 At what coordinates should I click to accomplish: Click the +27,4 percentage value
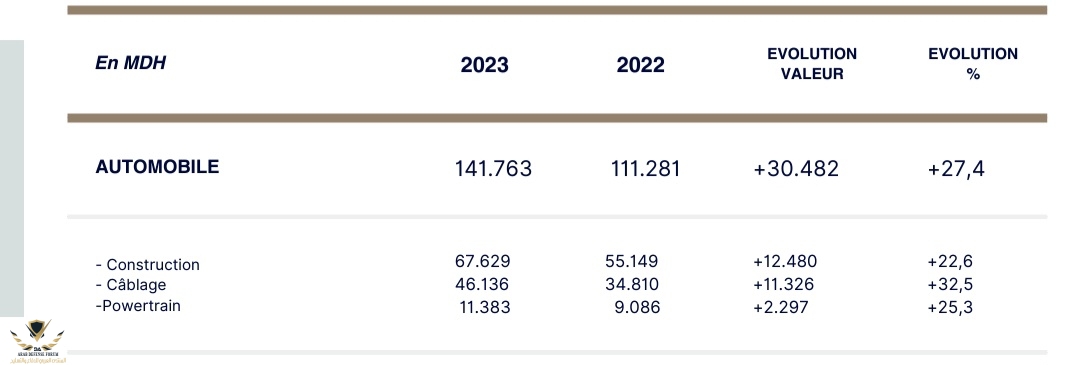click(x=956, y=169)
